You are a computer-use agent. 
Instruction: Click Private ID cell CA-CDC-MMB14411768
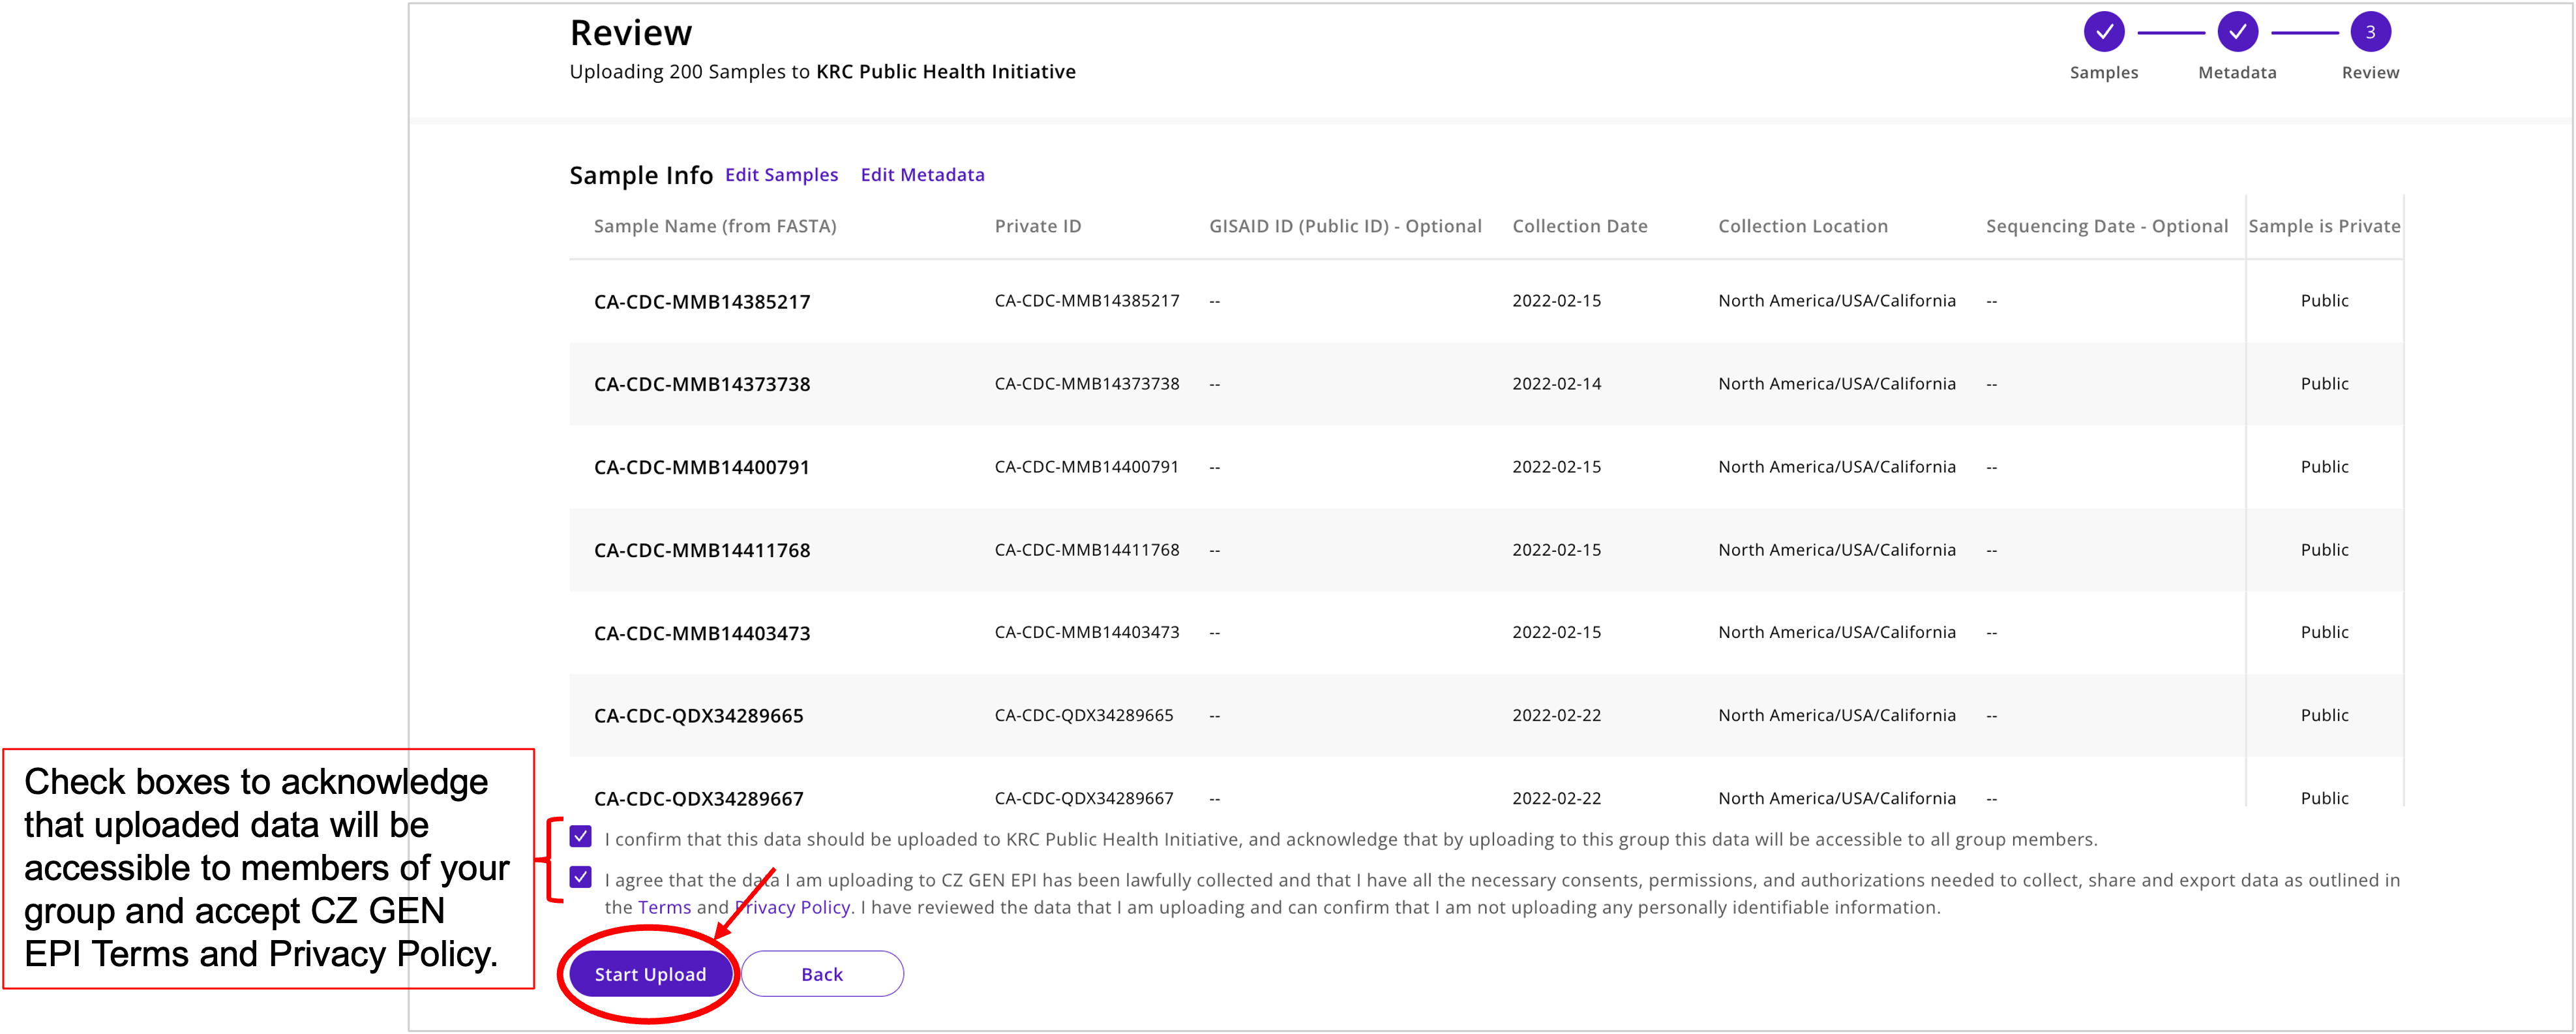coord(1087,550)
